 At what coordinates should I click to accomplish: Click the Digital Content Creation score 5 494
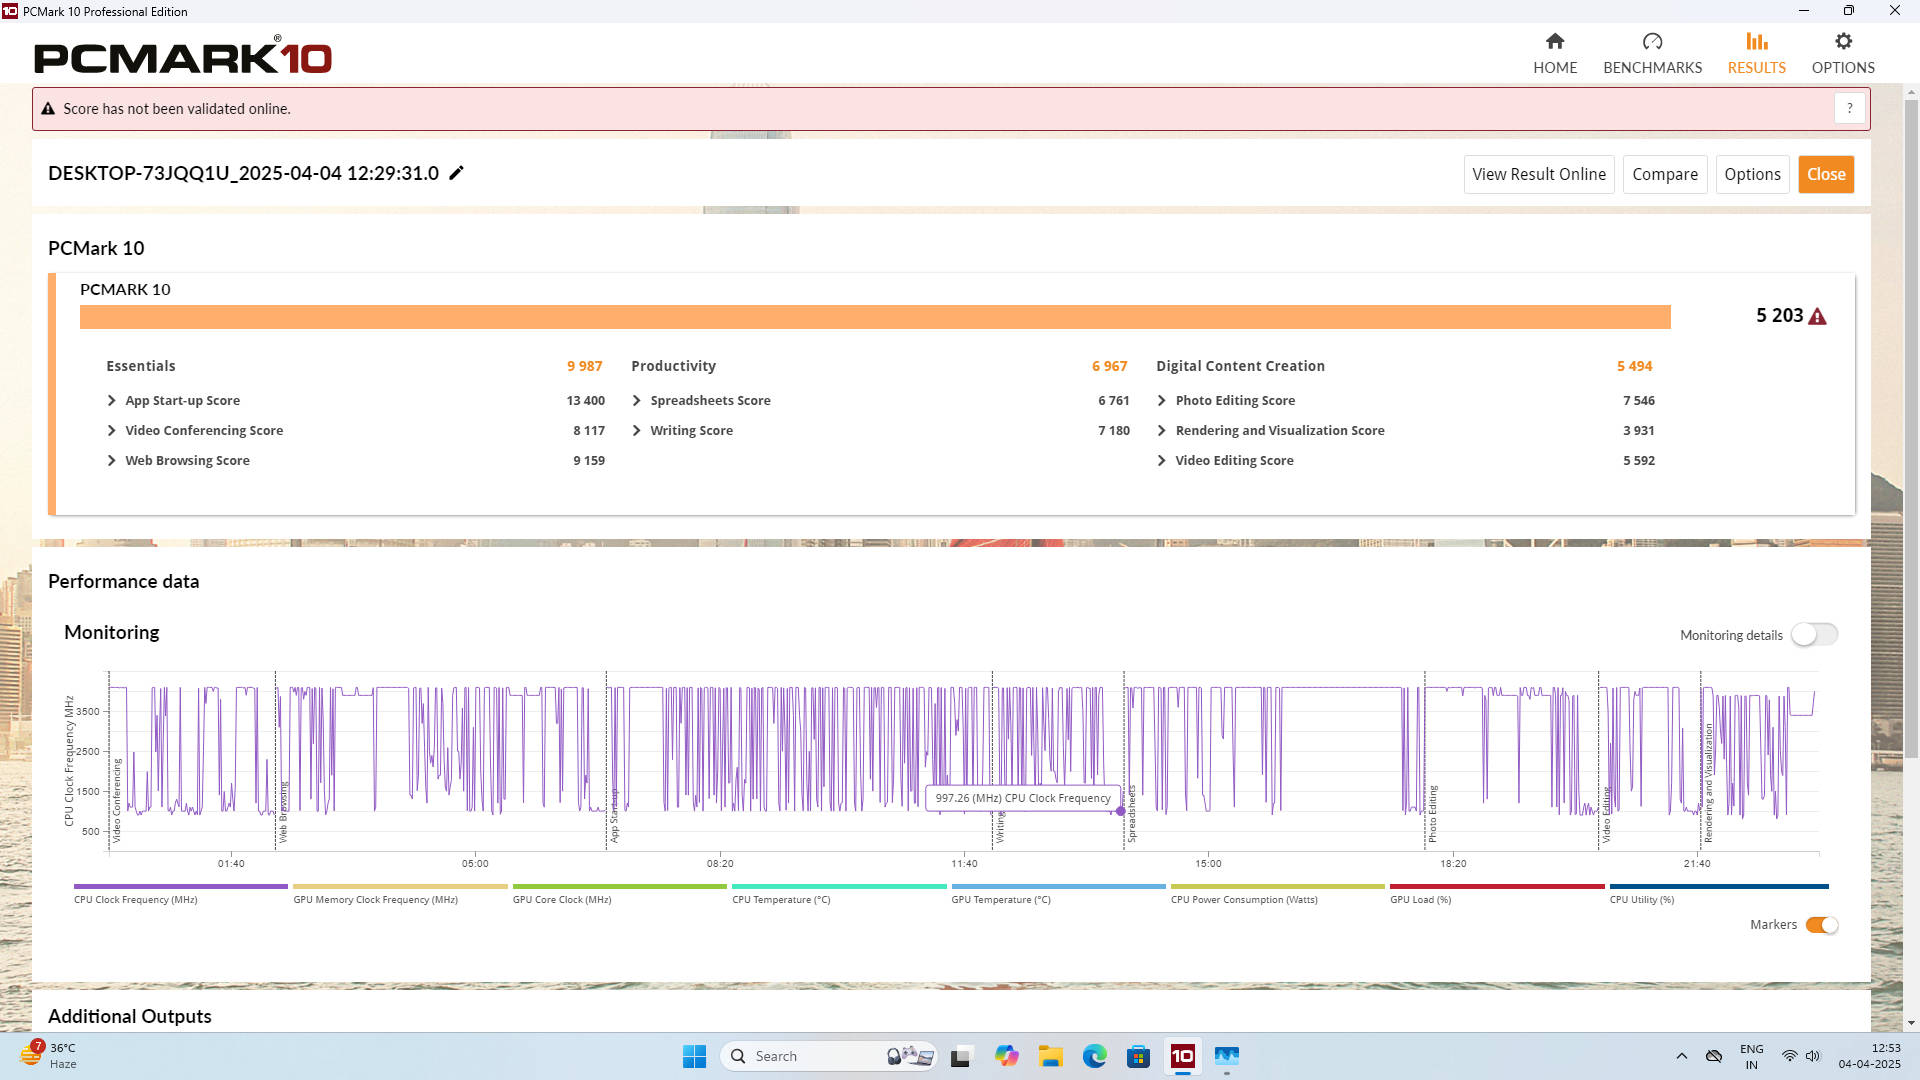[x=1634, y=366]
